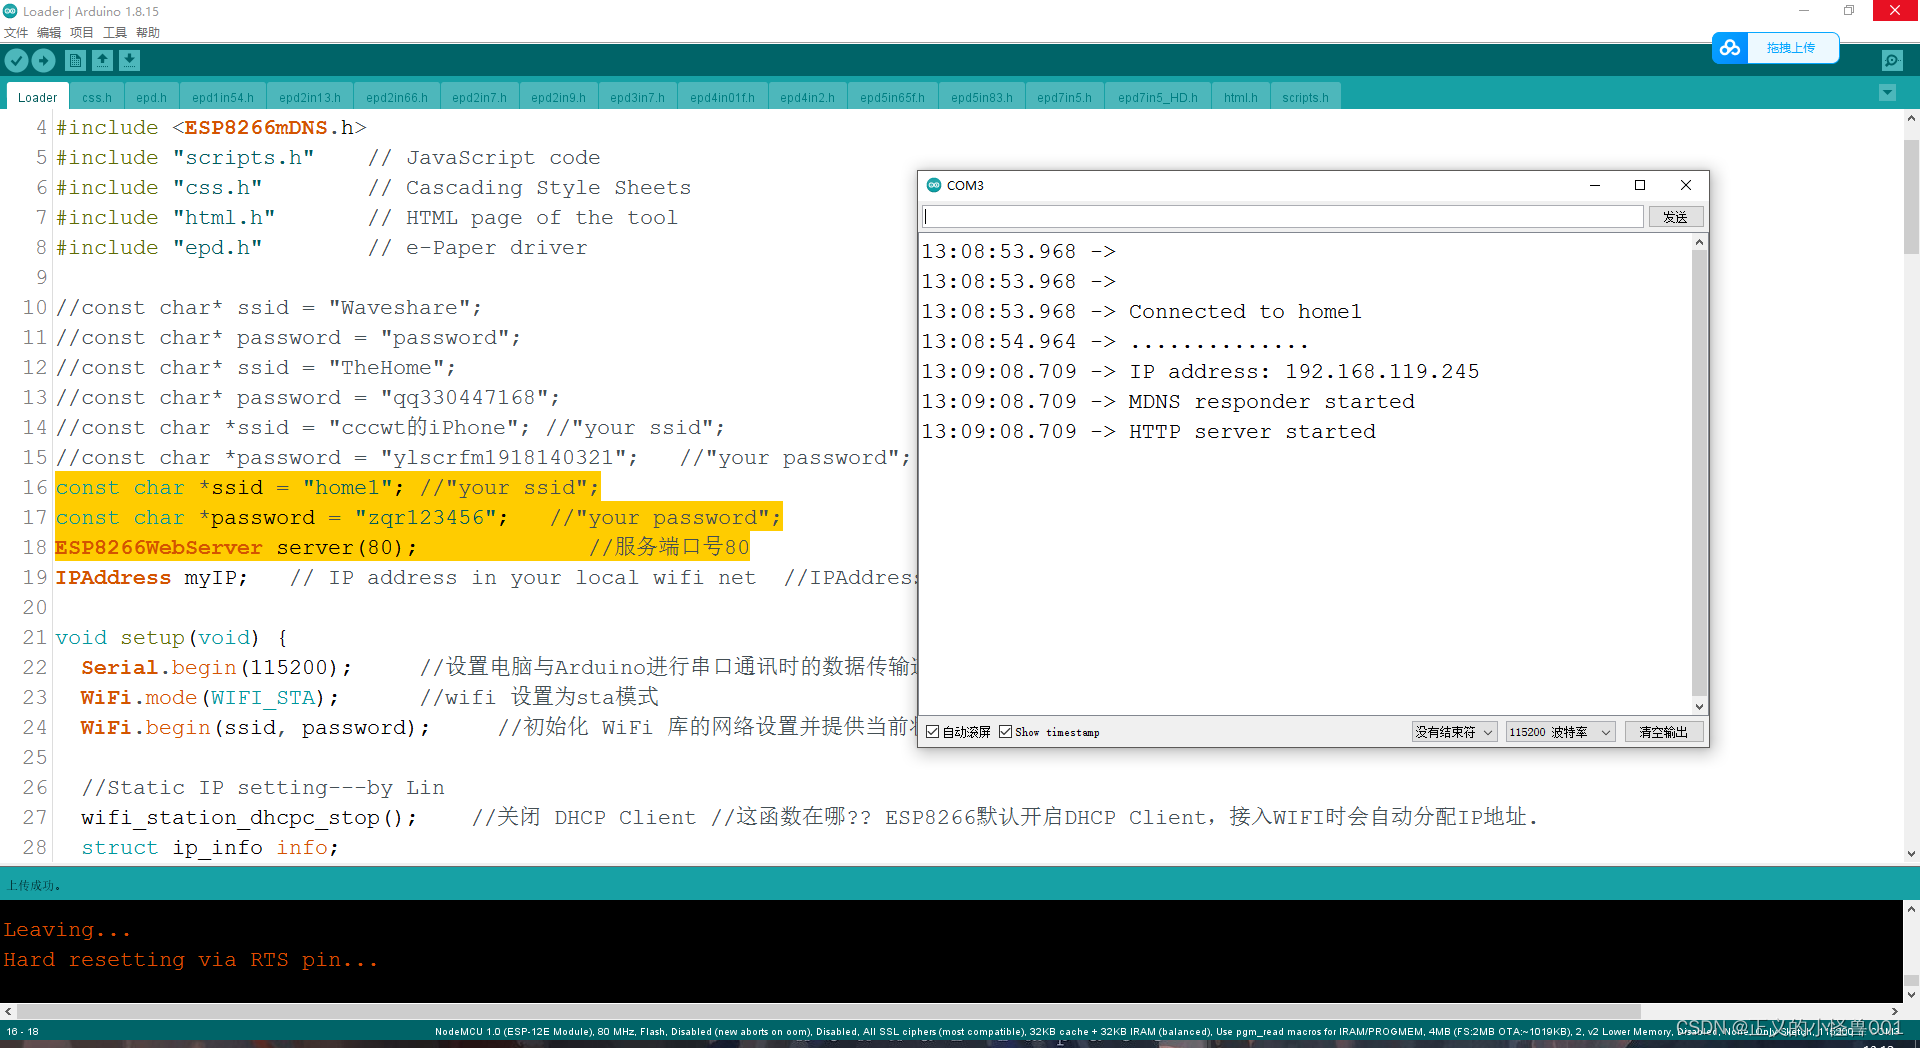
Task: Open the 工具 menu
Action: pyautogui.click(x=114, y=32)
